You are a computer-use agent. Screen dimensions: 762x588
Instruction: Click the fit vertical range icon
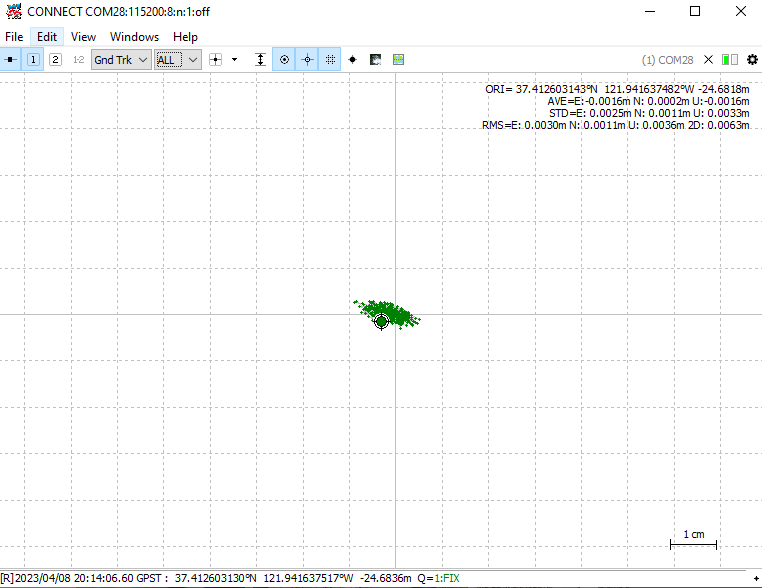coord(260,60)
